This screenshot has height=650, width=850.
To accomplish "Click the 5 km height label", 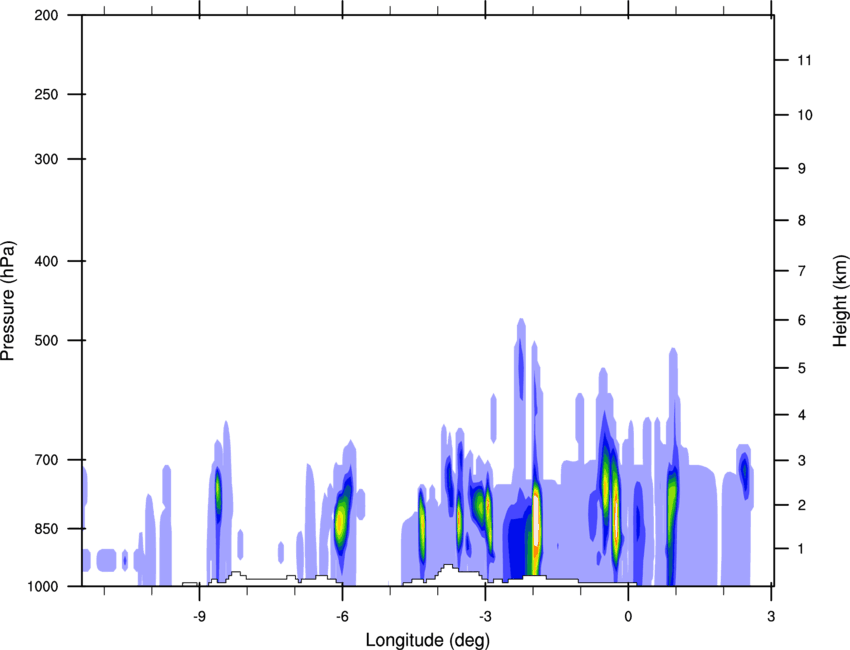I will pos(802,369).
